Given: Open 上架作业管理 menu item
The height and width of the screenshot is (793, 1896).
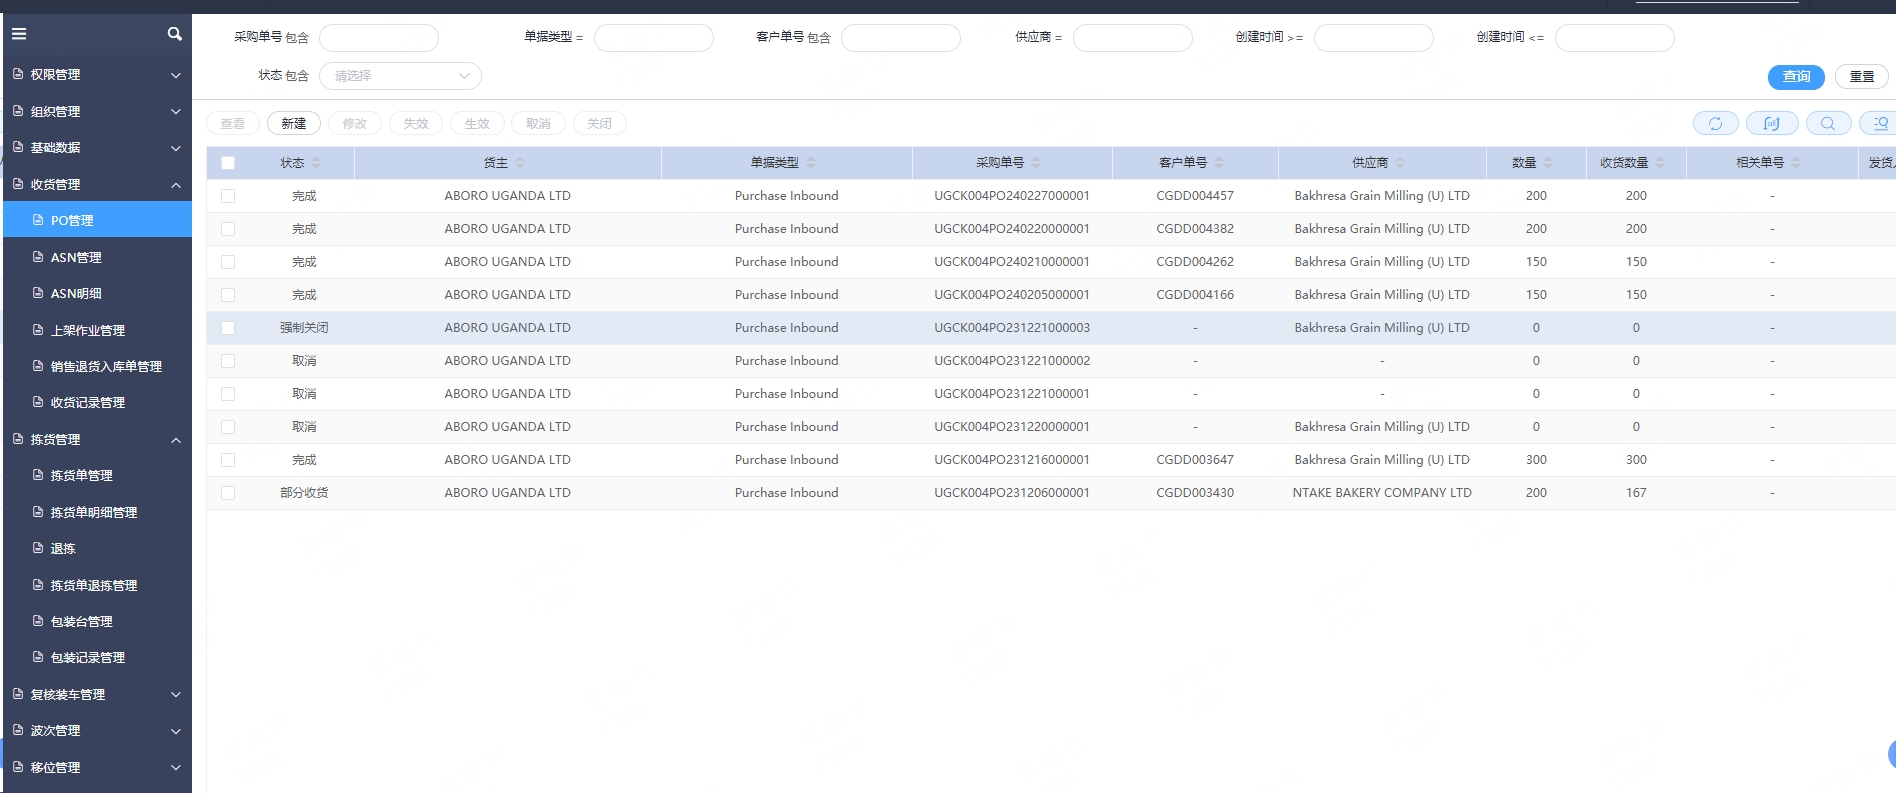Looking at the screenshot, I should point(97,330).
